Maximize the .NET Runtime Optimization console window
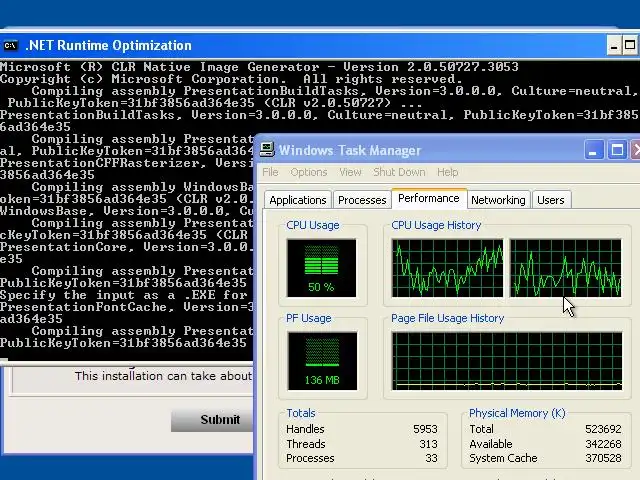 (630, 45)
